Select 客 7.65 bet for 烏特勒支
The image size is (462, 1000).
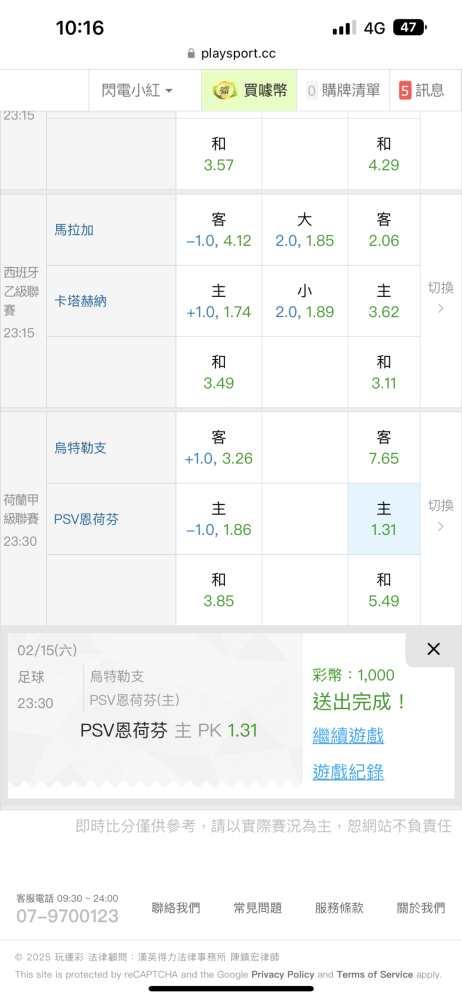[x=384, y=448]
